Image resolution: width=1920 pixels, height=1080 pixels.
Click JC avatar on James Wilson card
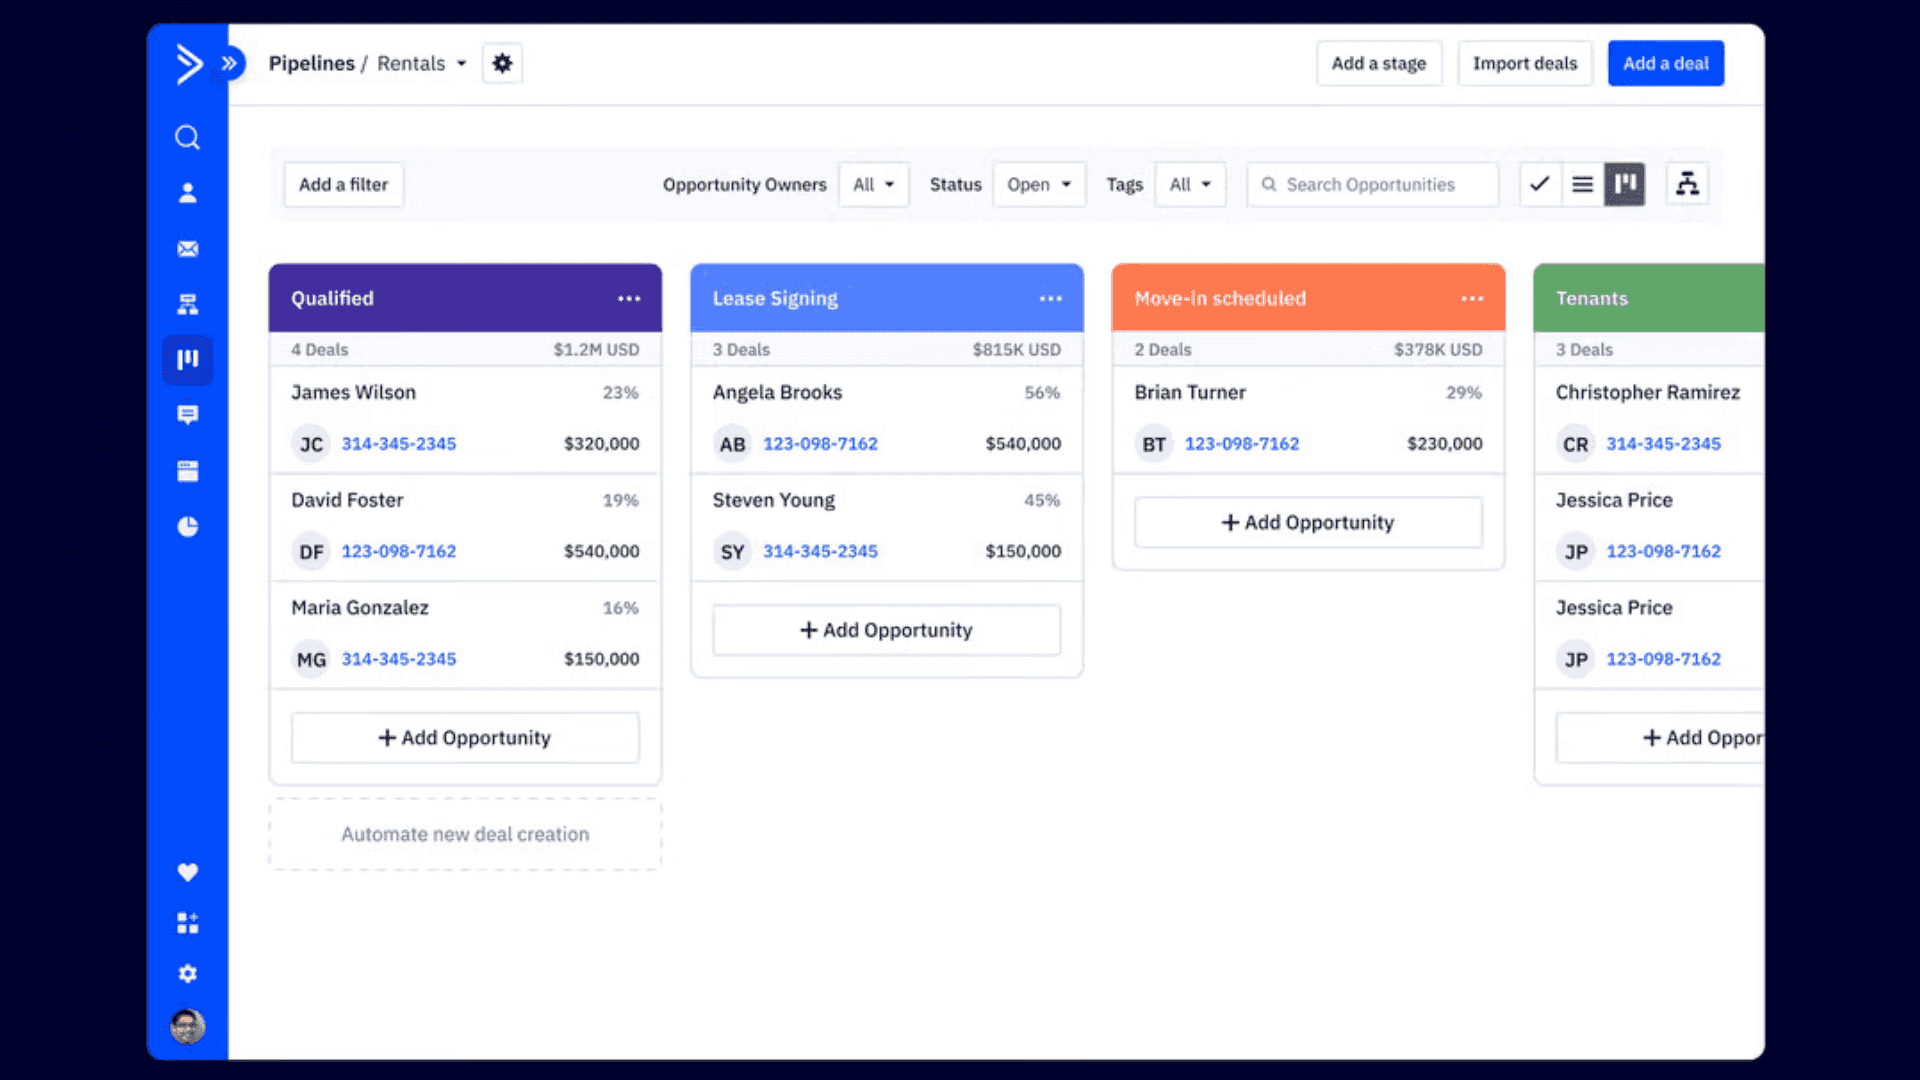coord(311,444)
